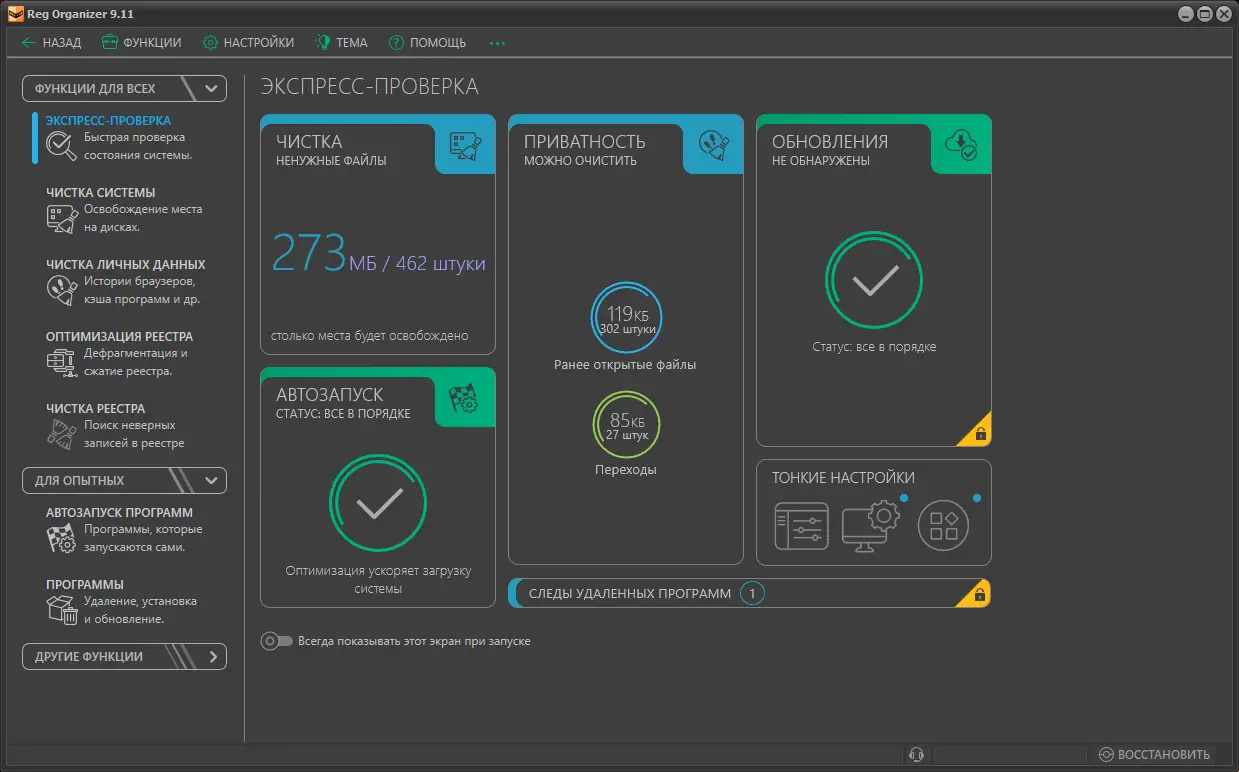Click the programs box and trash icon
The height and width of the screenshot is (772, 1239).
[61, 611]
